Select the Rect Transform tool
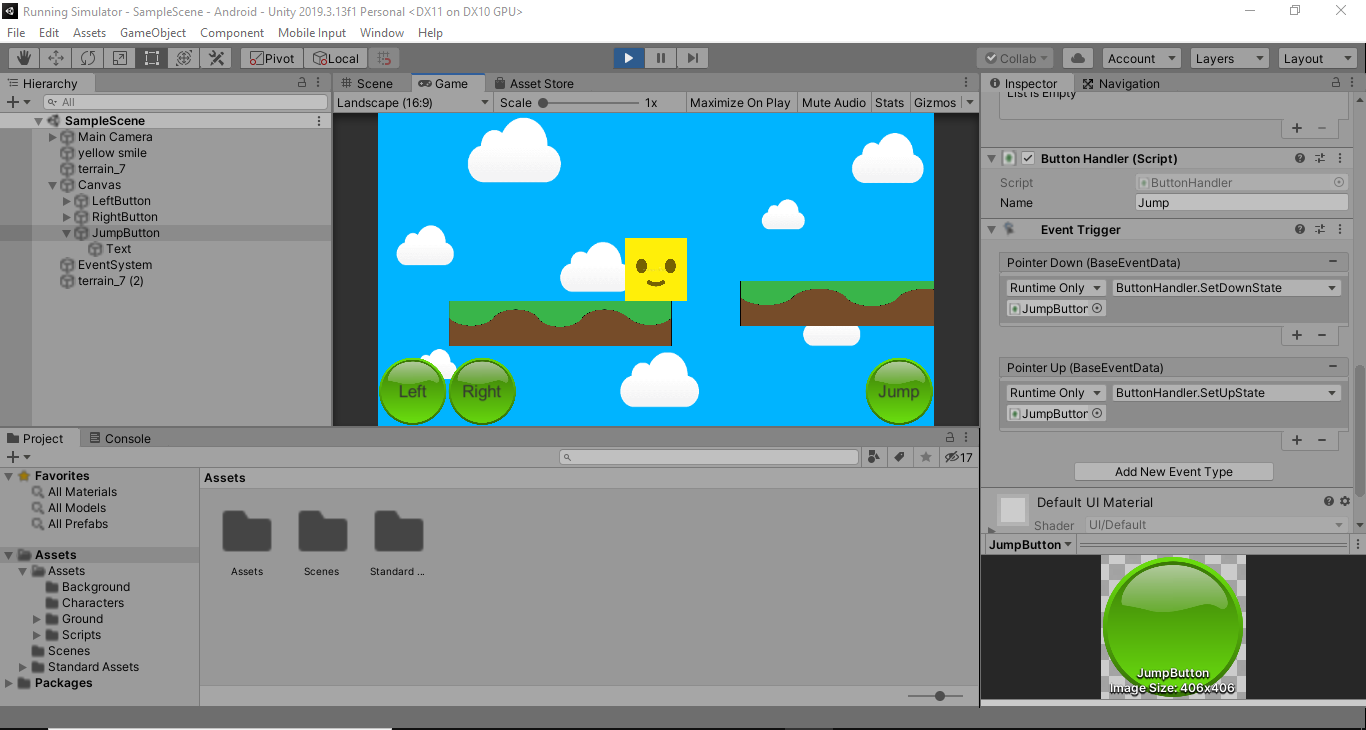The image size is (1366, 730). coord(152,58)
